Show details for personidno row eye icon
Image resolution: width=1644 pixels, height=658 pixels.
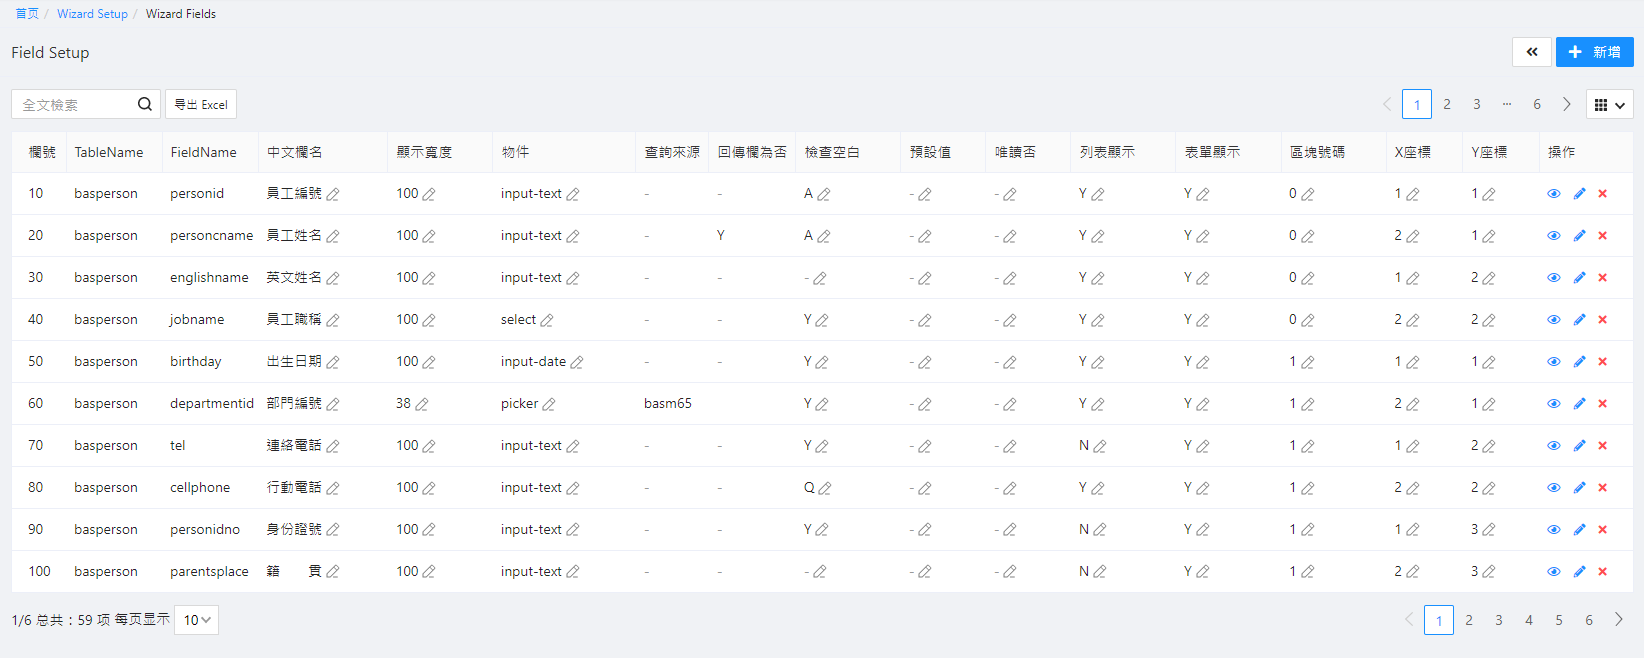(x=1553, y=530)
